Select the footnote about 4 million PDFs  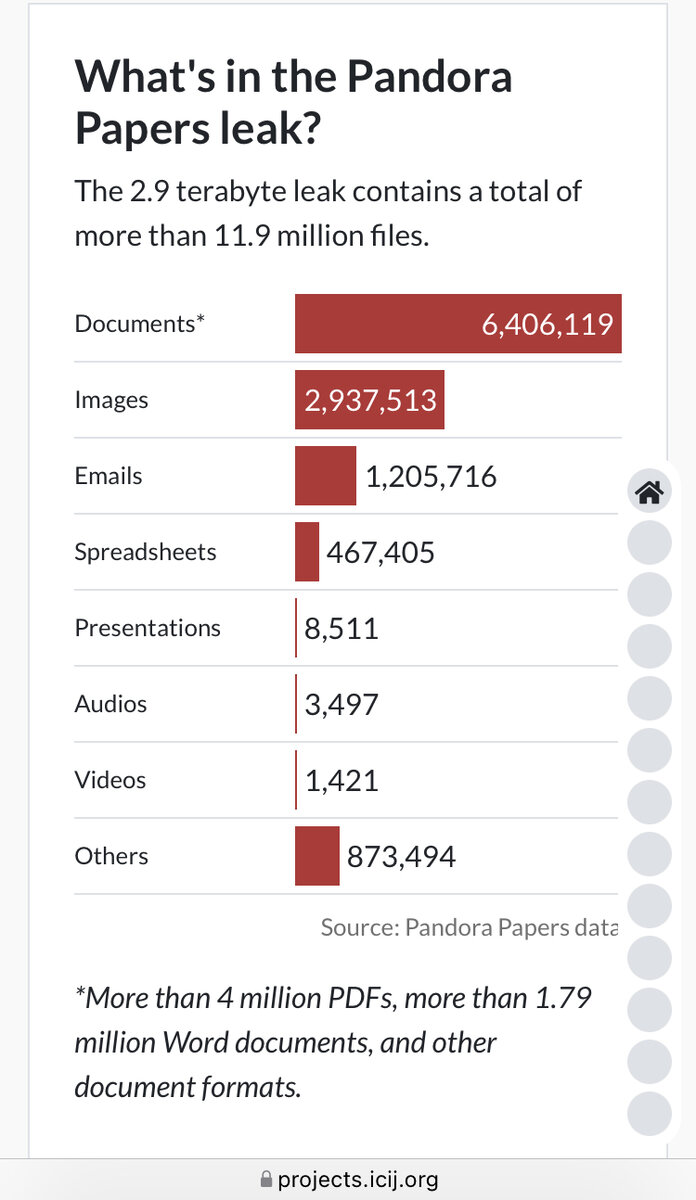coord(333,1043)
